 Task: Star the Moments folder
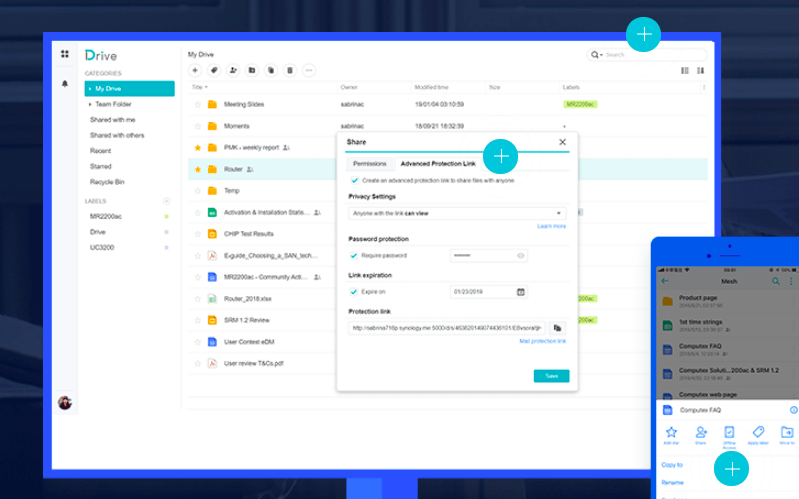pos(198,126)
